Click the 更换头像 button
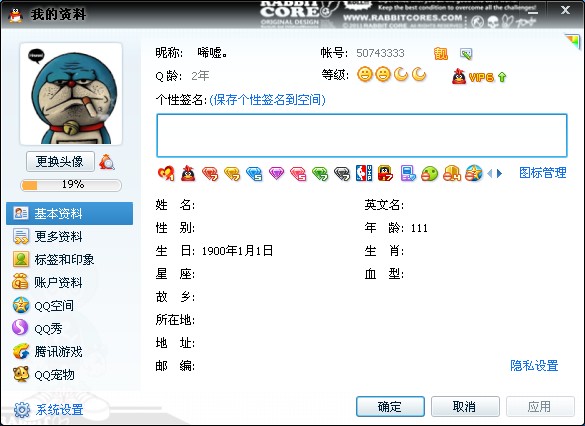Screen dimensions: 585x426 click(60, 162)
